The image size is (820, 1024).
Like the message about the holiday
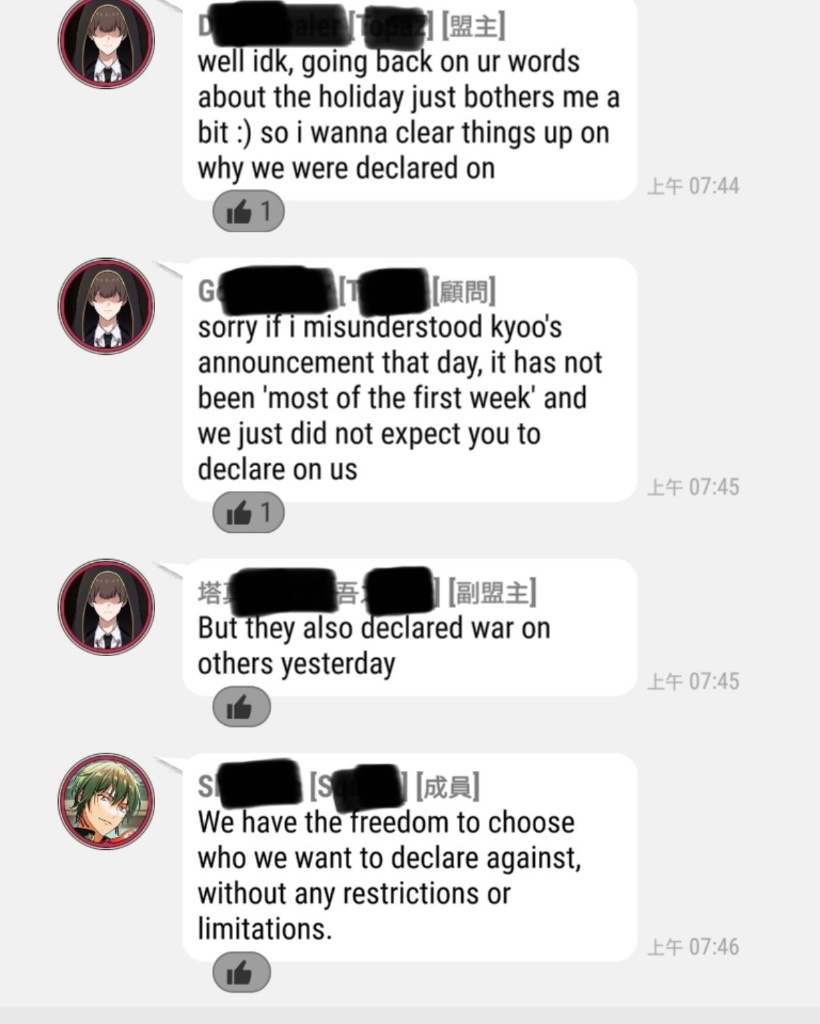click(x=248, y=211)
